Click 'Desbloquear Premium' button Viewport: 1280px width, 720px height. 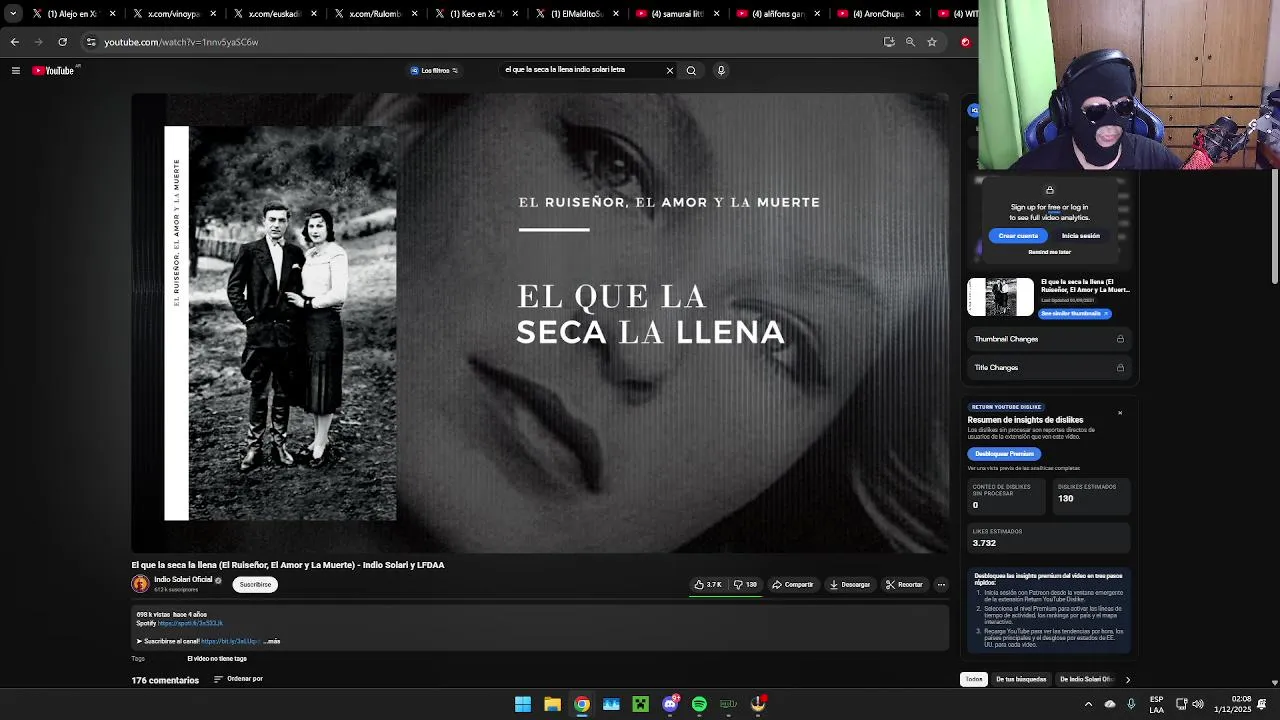tap(1004, 454)
